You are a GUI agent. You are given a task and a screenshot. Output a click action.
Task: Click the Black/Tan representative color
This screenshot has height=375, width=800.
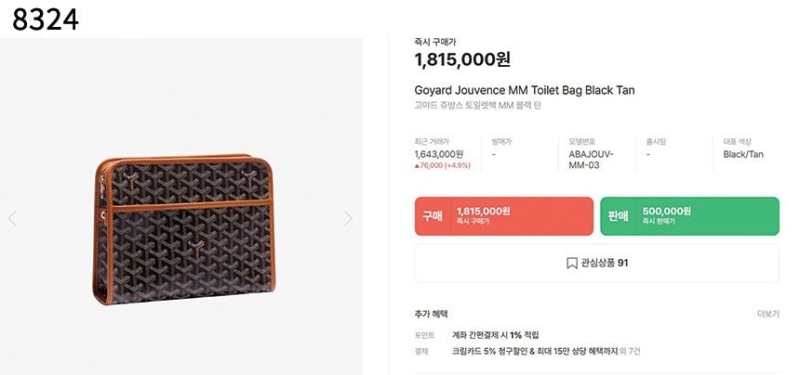pos(743,154)
